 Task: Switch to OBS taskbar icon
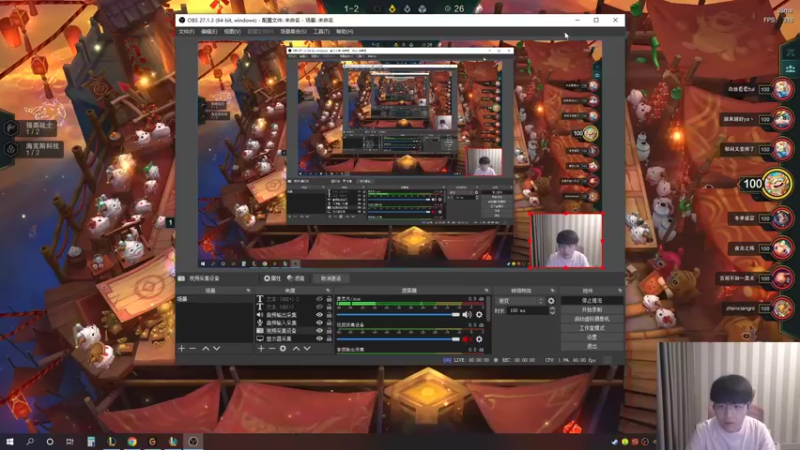click(193, 441)
